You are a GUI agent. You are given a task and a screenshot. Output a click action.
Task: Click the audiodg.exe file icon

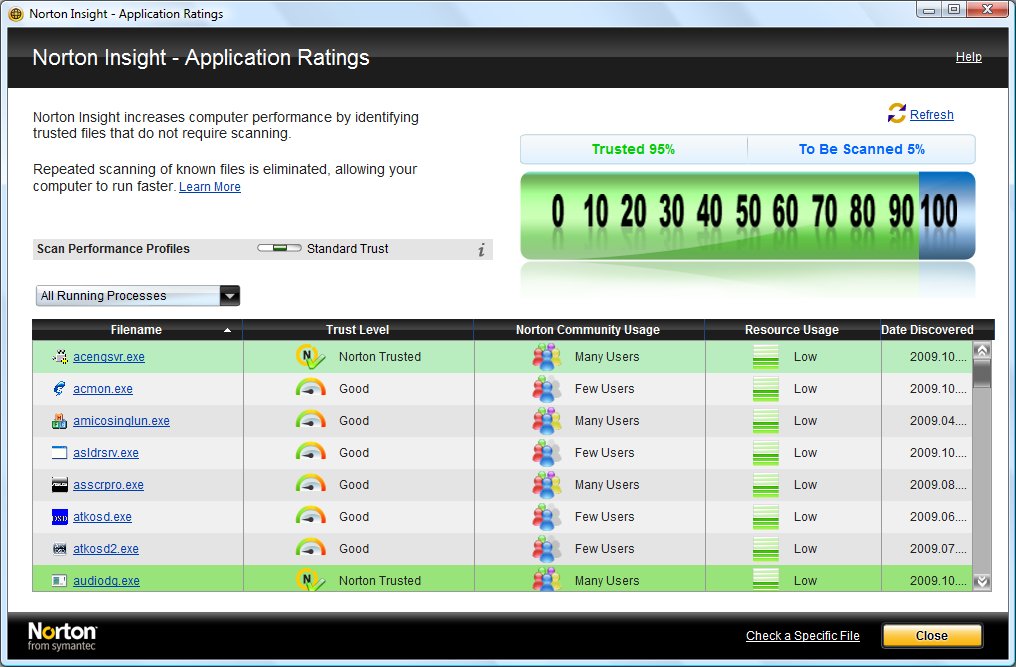pos(60,580)
